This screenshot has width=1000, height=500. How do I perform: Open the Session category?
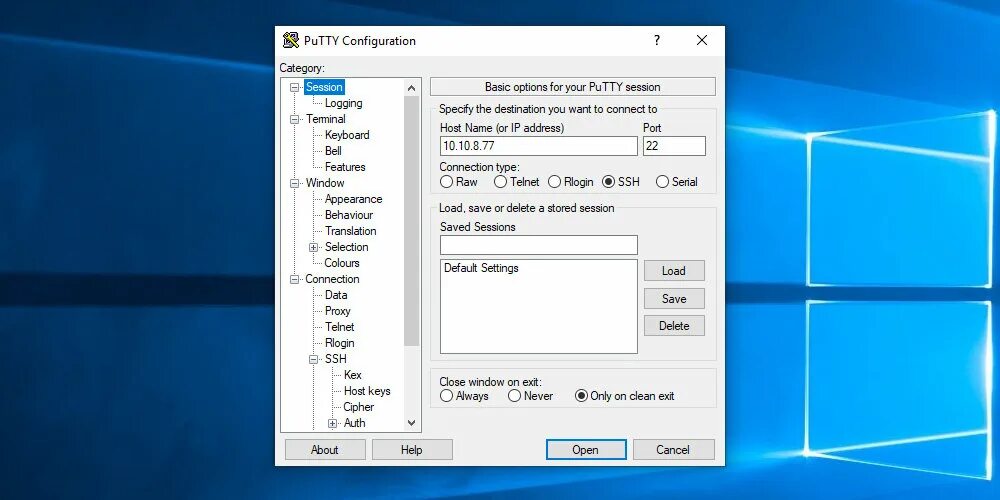[324, 87]
